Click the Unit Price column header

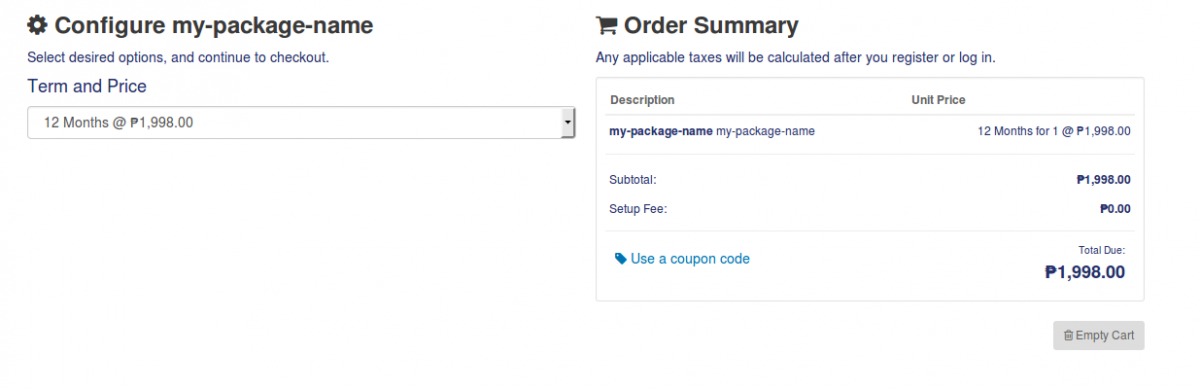click(x=938, y=100)
